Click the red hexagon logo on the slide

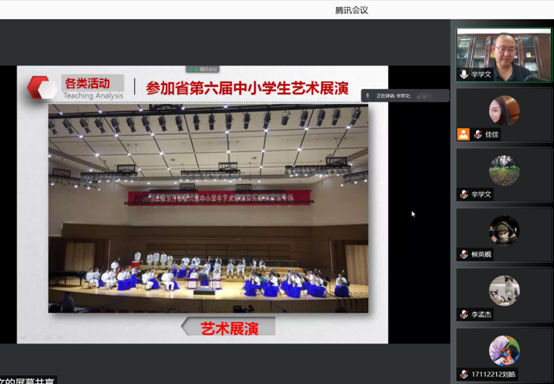coord(42,87)
